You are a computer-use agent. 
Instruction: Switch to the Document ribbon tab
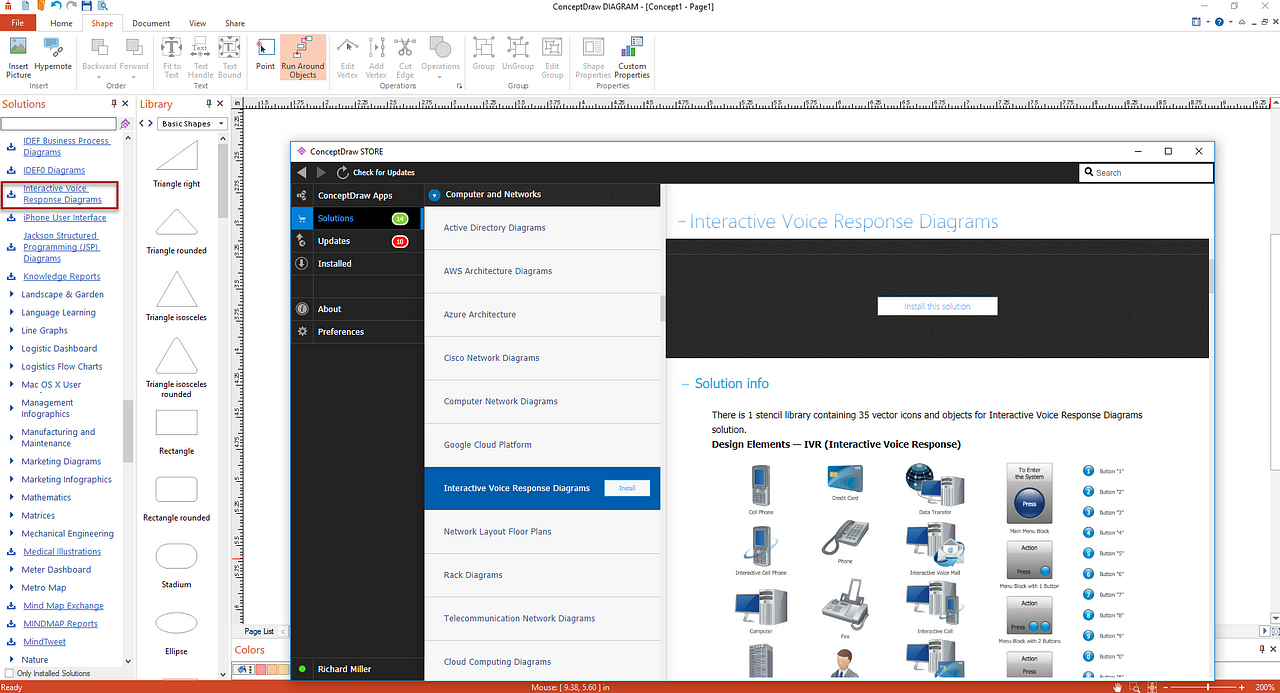coord(151,23)
